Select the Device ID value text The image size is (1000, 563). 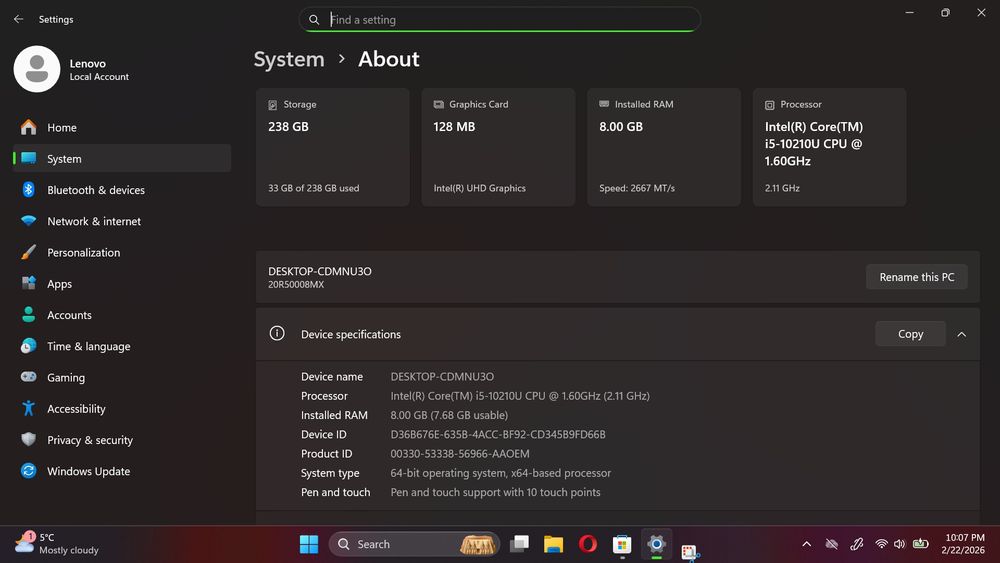pyautogui.click(x=498, y=434)
